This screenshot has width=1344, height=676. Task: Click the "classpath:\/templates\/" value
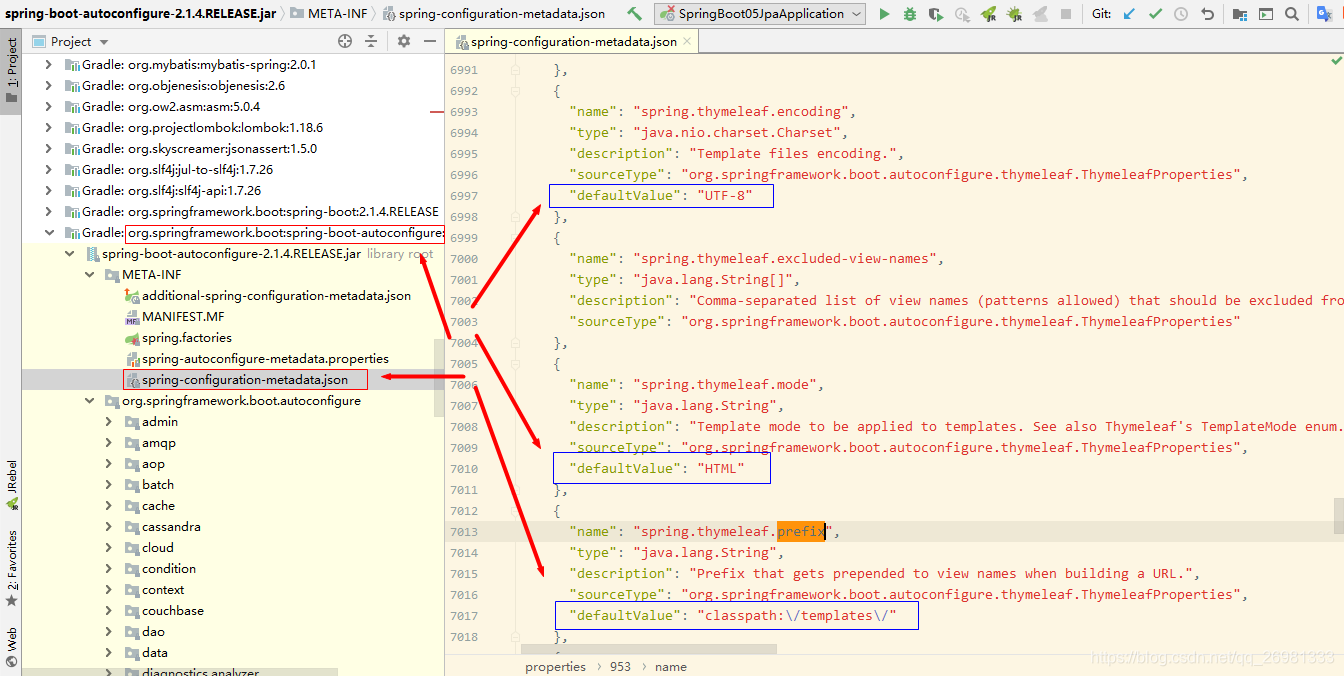tap(795, 615)
